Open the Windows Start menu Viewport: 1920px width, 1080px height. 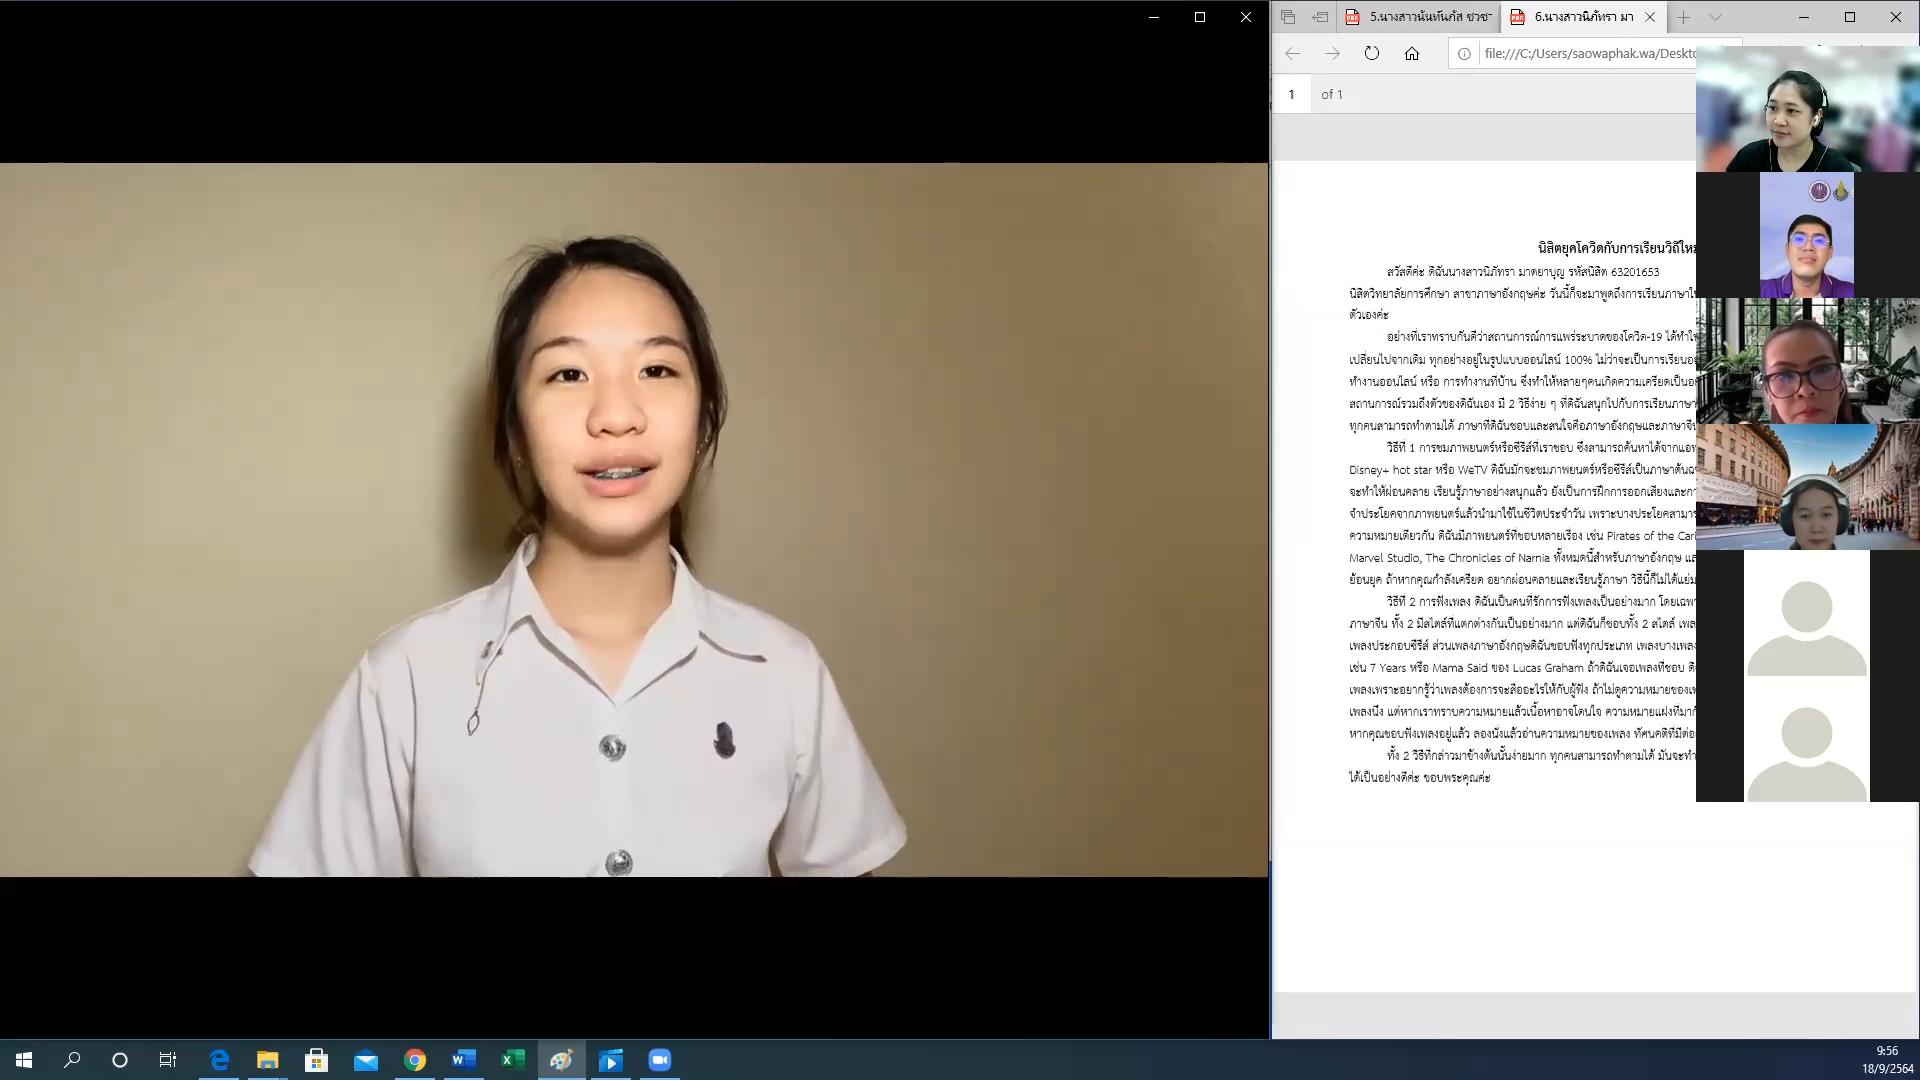(24, 1060)
